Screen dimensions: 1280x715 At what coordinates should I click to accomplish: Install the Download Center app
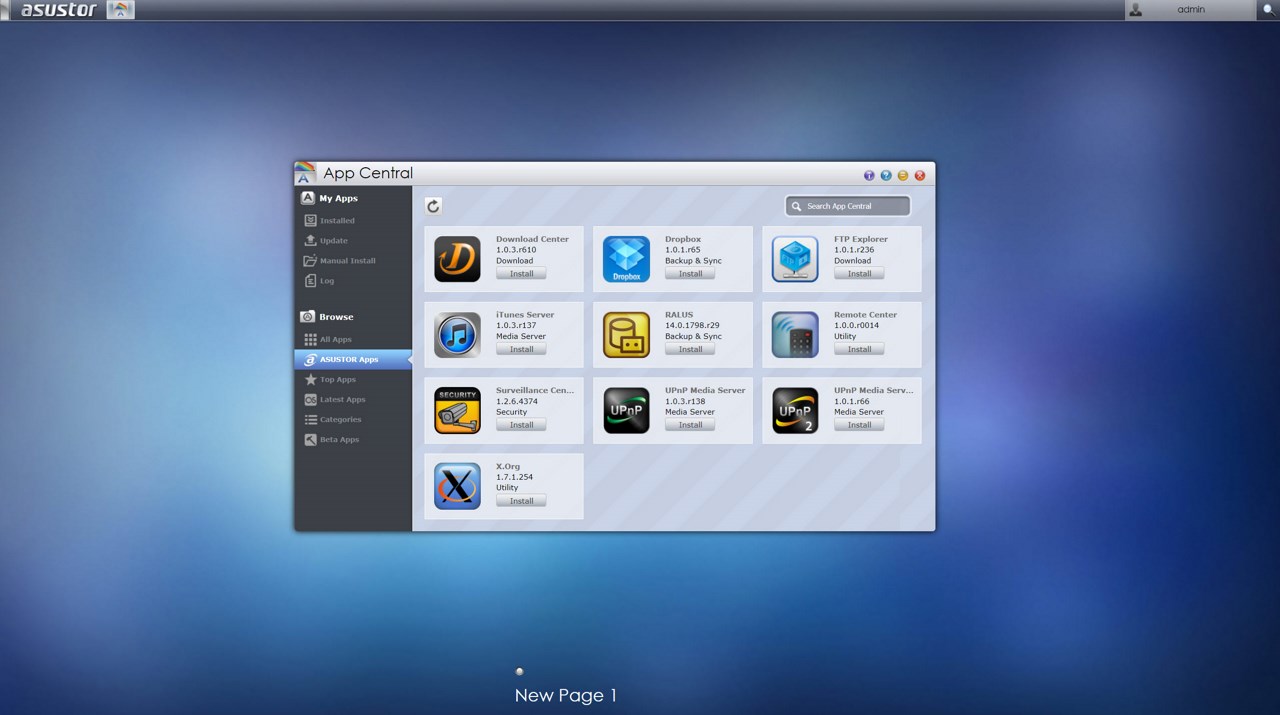click(x=521, y=274)
